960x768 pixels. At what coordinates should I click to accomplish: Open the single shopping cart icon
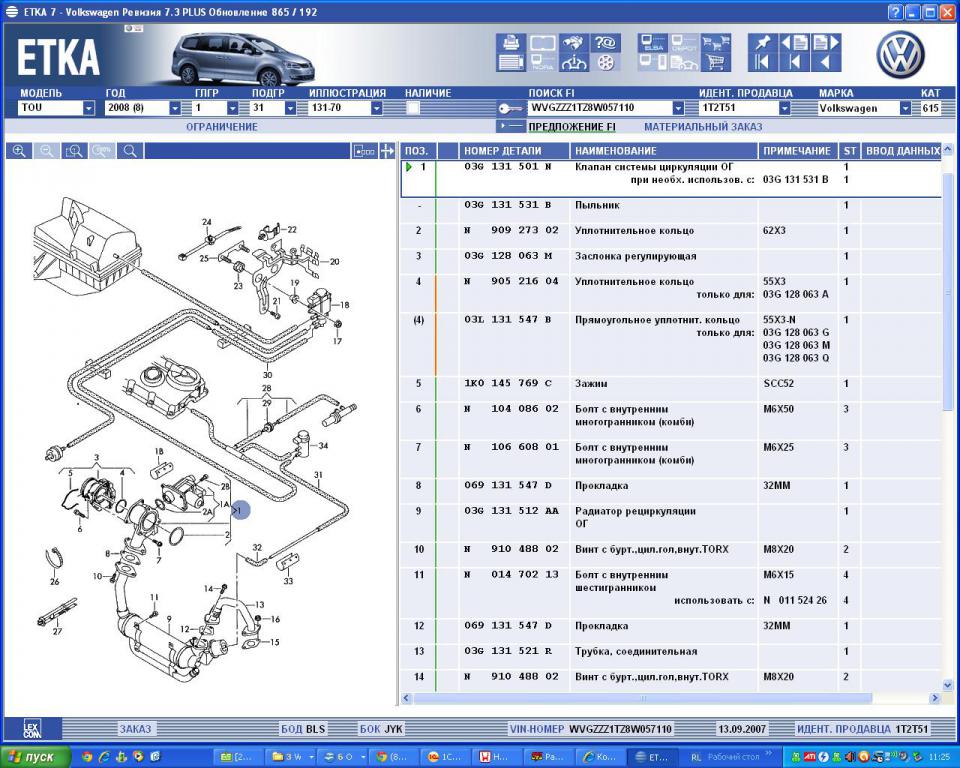pos(716,62)
